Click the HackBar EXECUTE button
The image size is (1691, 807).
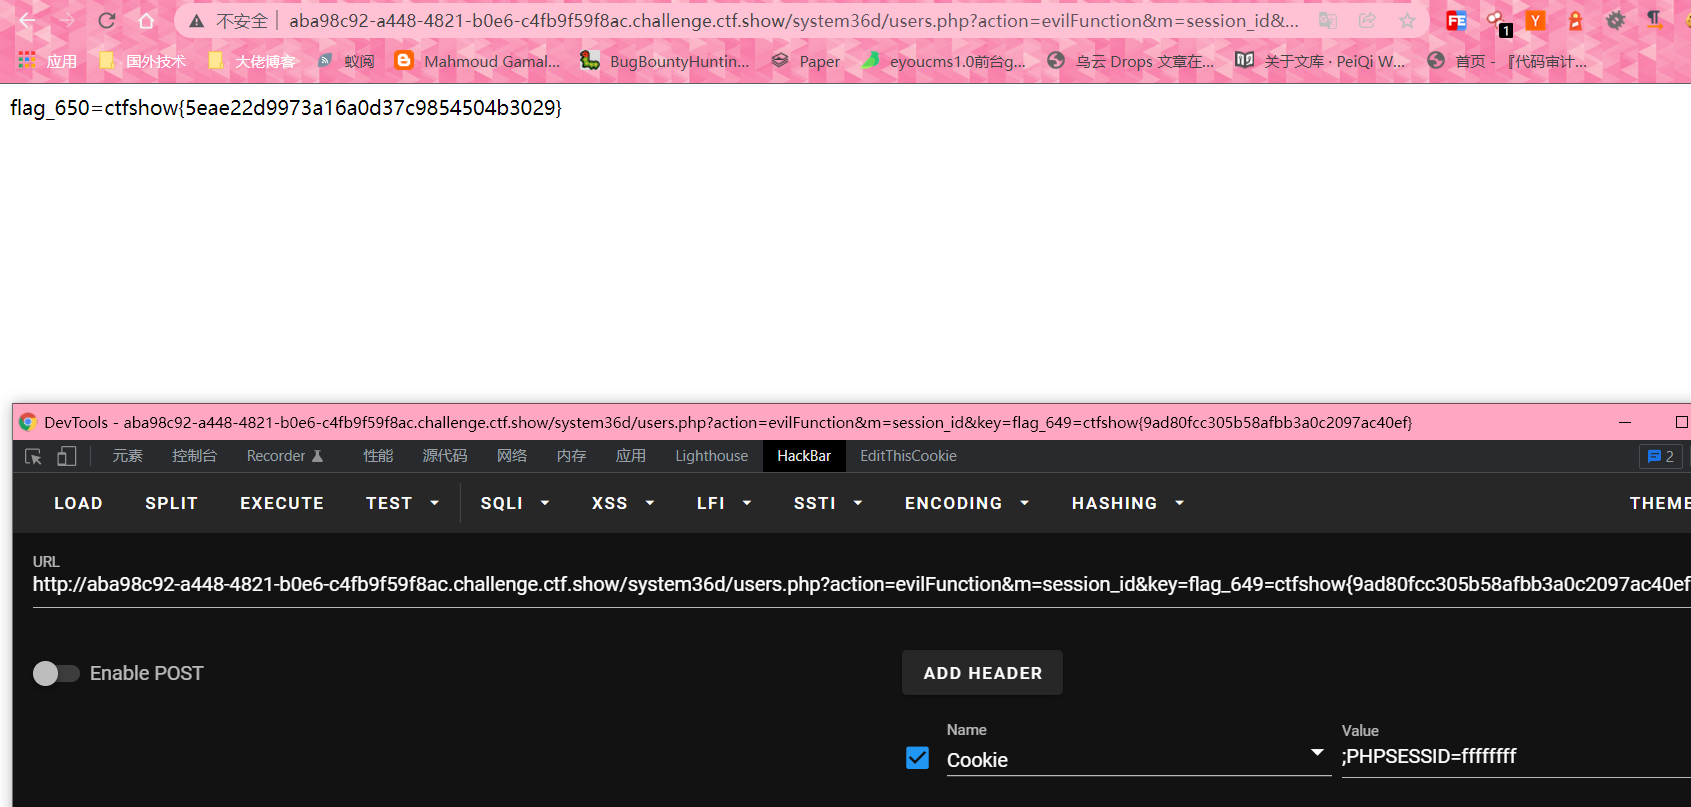point(282,503)
